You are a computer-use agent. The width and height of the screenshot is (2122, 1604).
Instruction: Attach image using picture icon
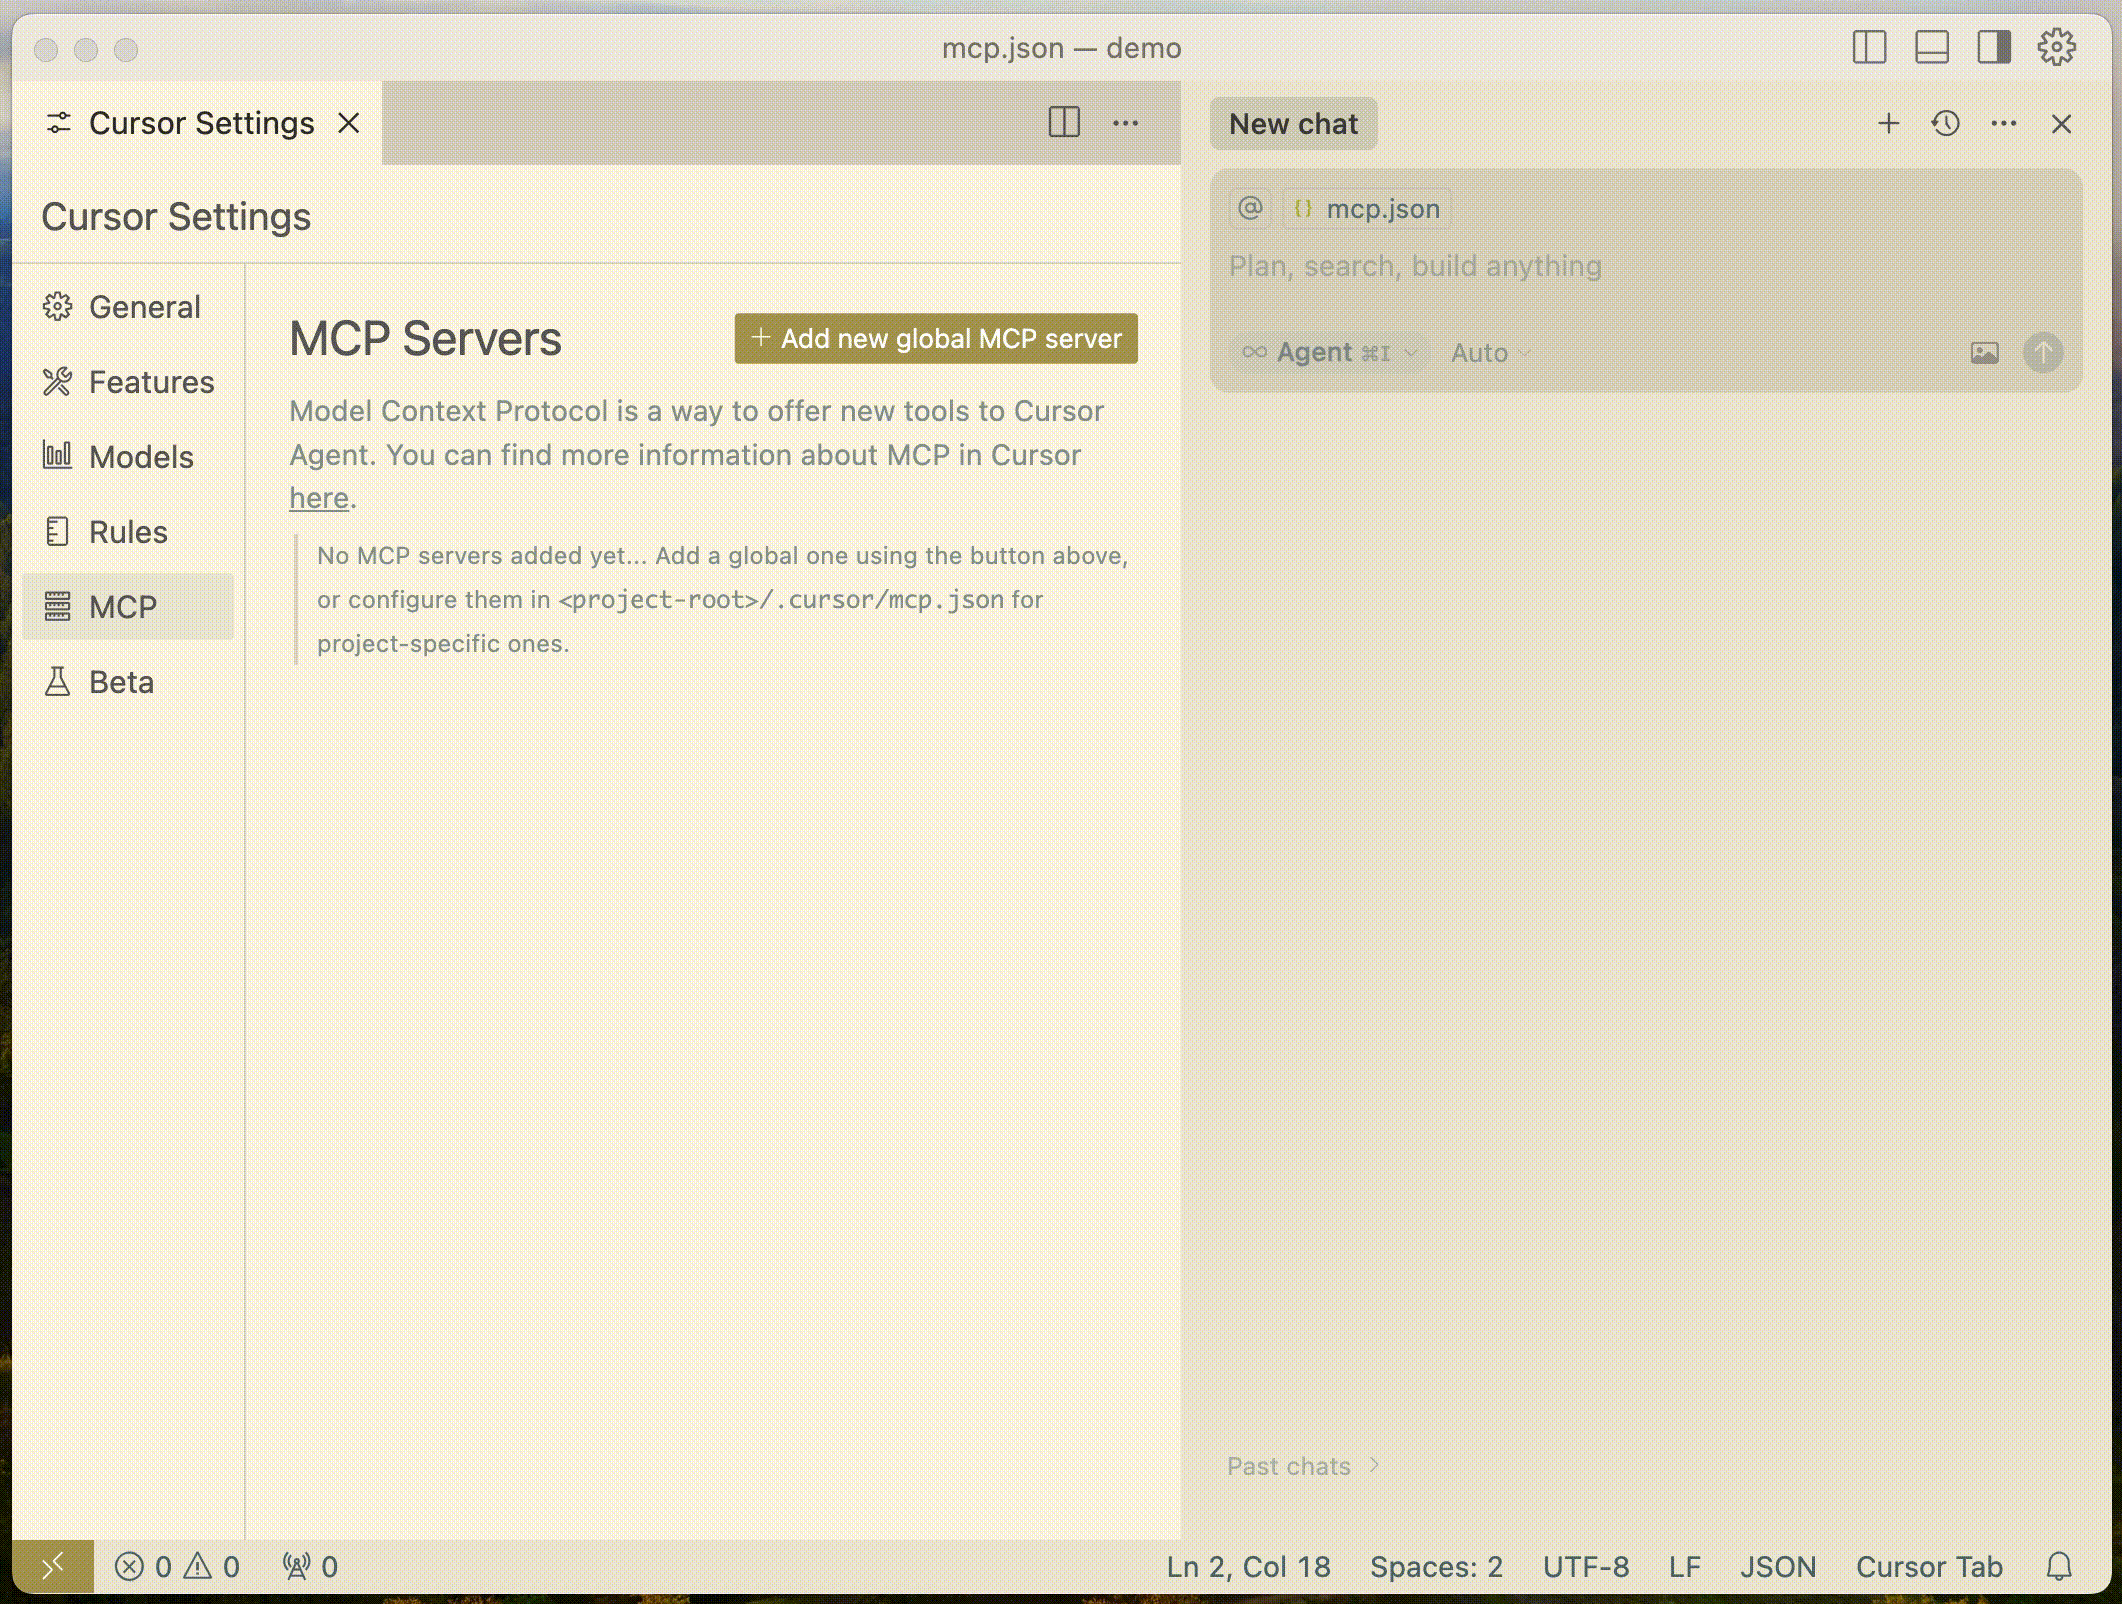1984,353
